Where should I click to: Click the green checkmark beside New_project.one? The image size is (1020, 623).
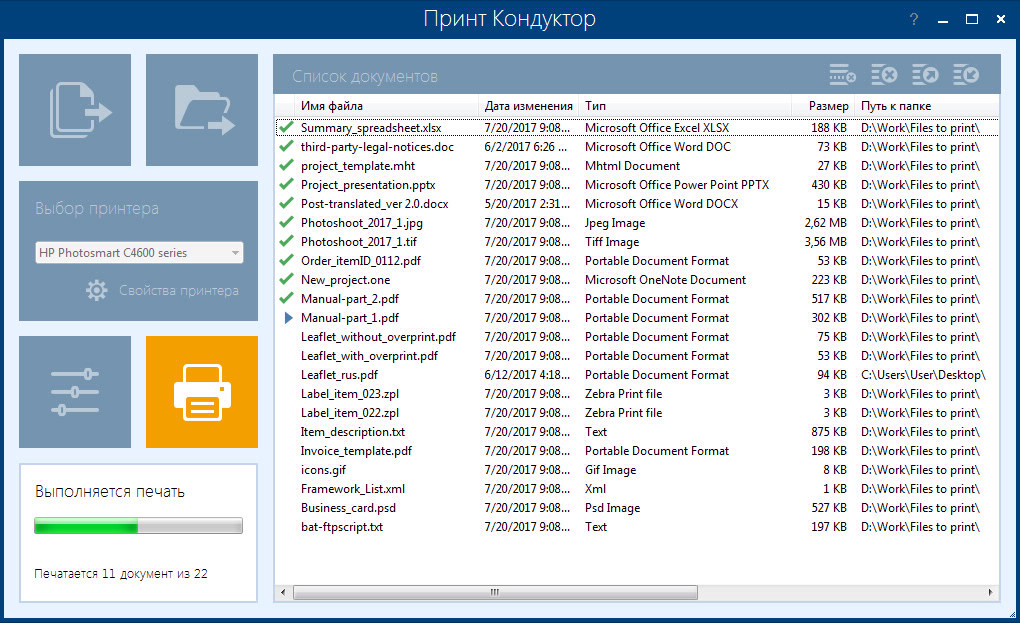286,280
